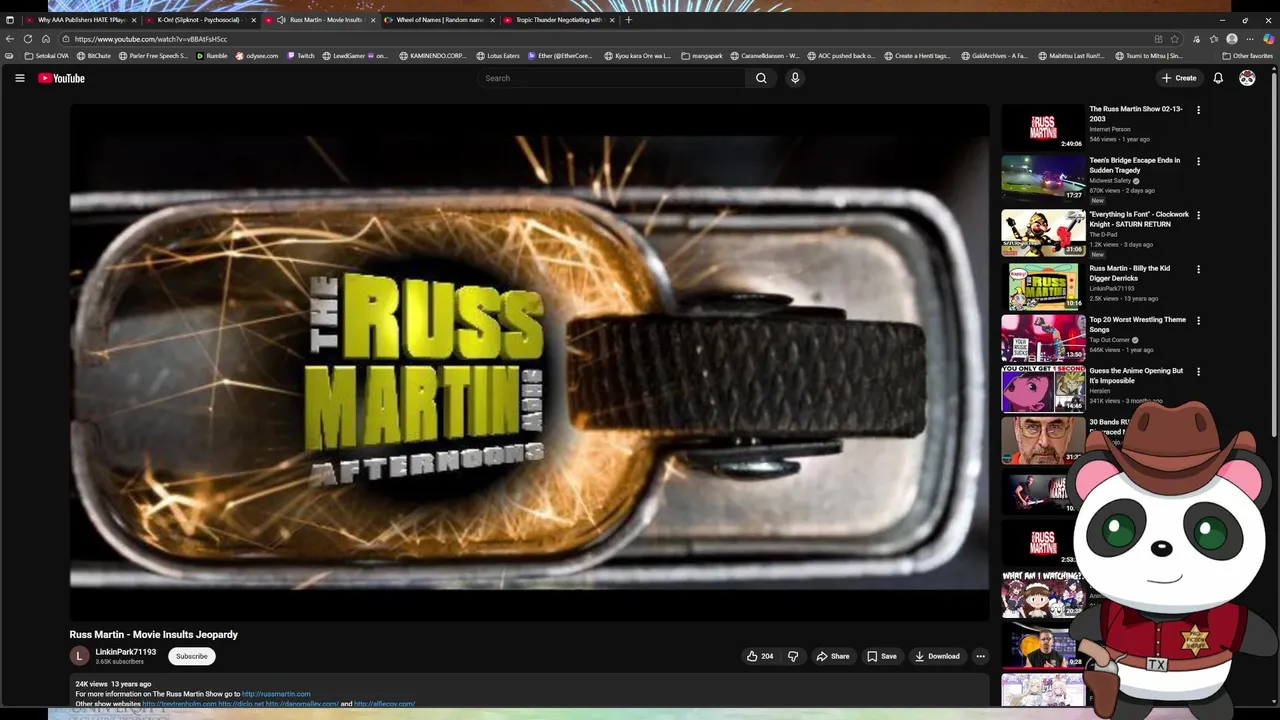The width and height of the screenshot is (1280, 720).
Task: Open the Parler Free Speech bookmark
Action: [153, 56]
